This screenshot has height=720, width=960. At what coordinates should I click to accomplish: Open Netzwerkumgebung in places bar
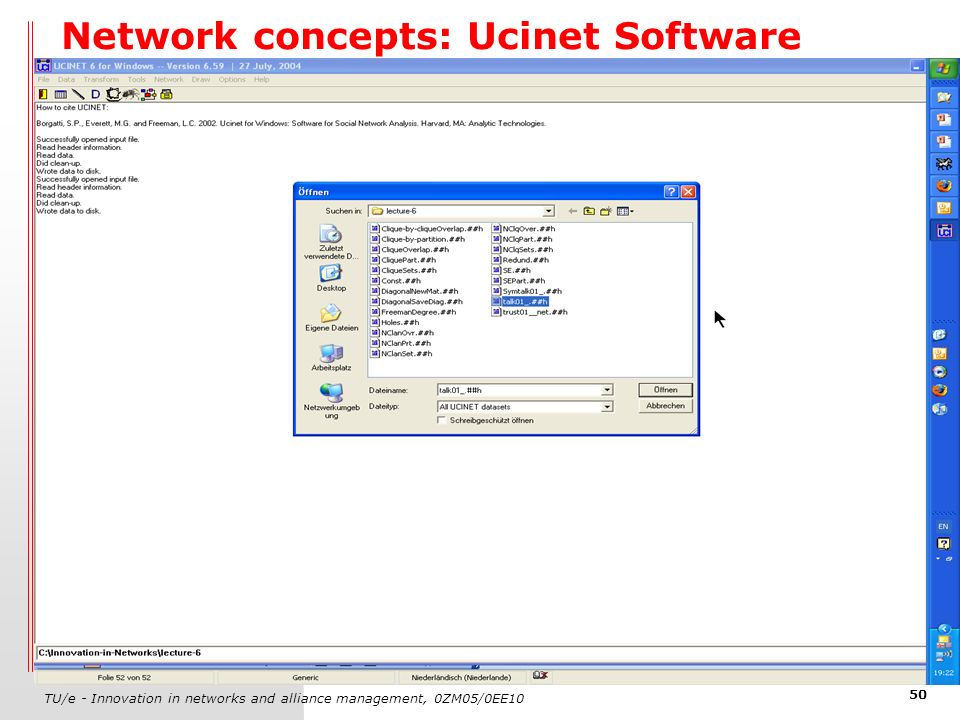coord(331,401)
